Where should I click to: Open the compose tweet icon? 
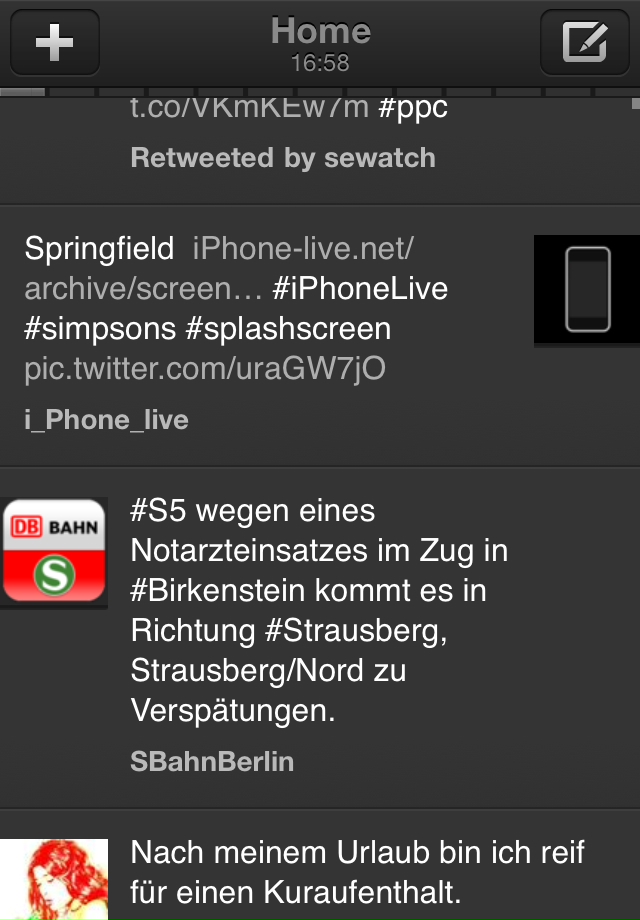(x=584, y=42)
